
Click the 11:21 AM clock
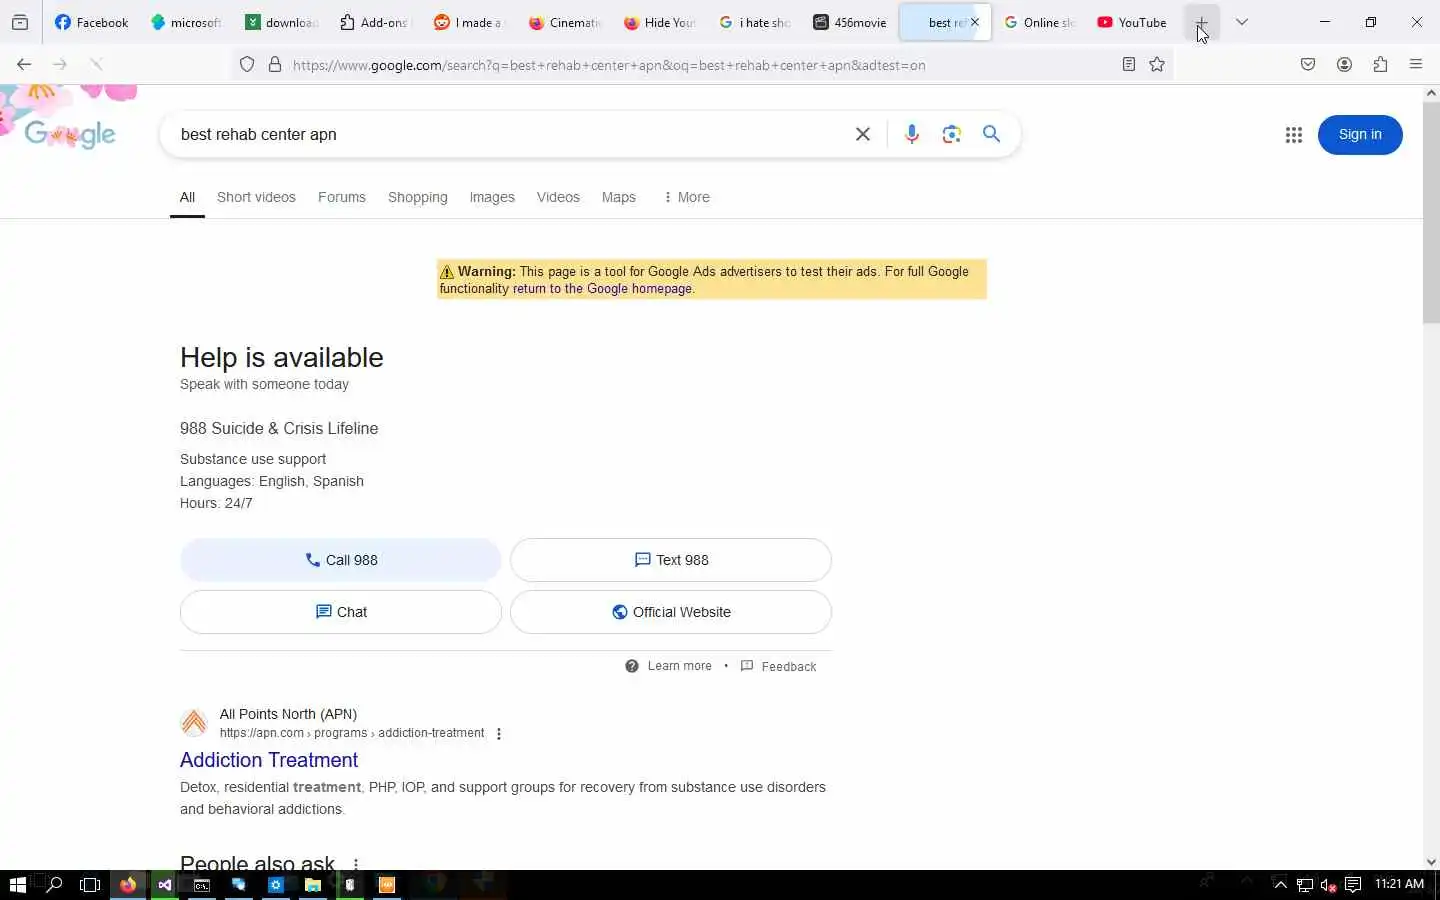tap(1399, 884)
